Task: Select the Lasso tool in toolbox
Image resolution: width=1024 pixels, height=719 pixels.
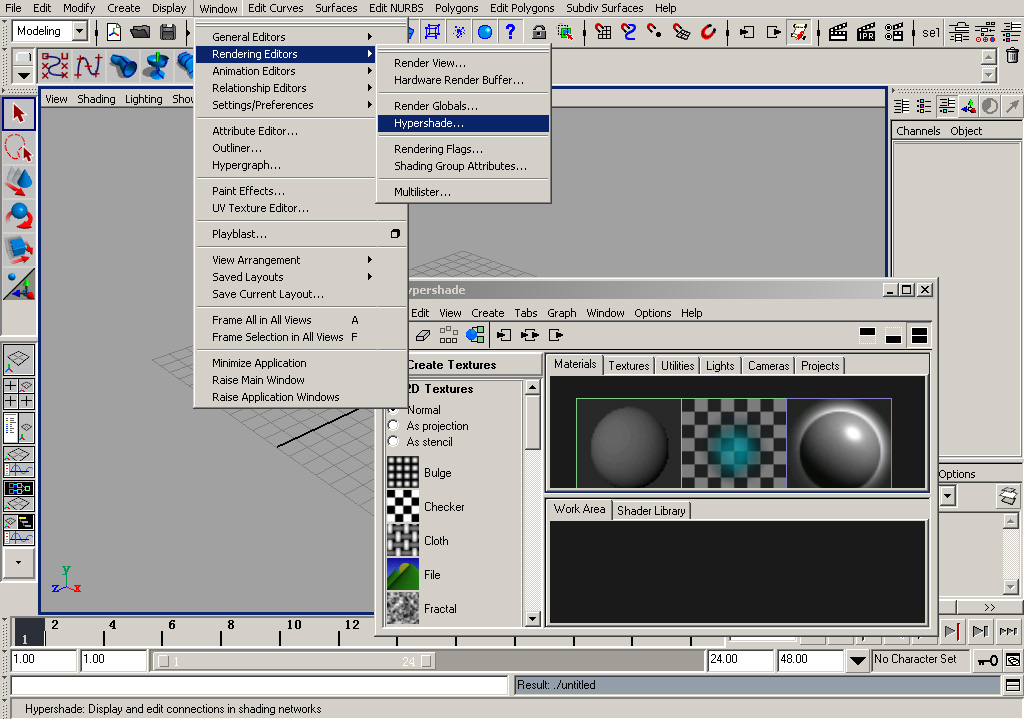Action: pyautogui.click(x=19, y=148)
